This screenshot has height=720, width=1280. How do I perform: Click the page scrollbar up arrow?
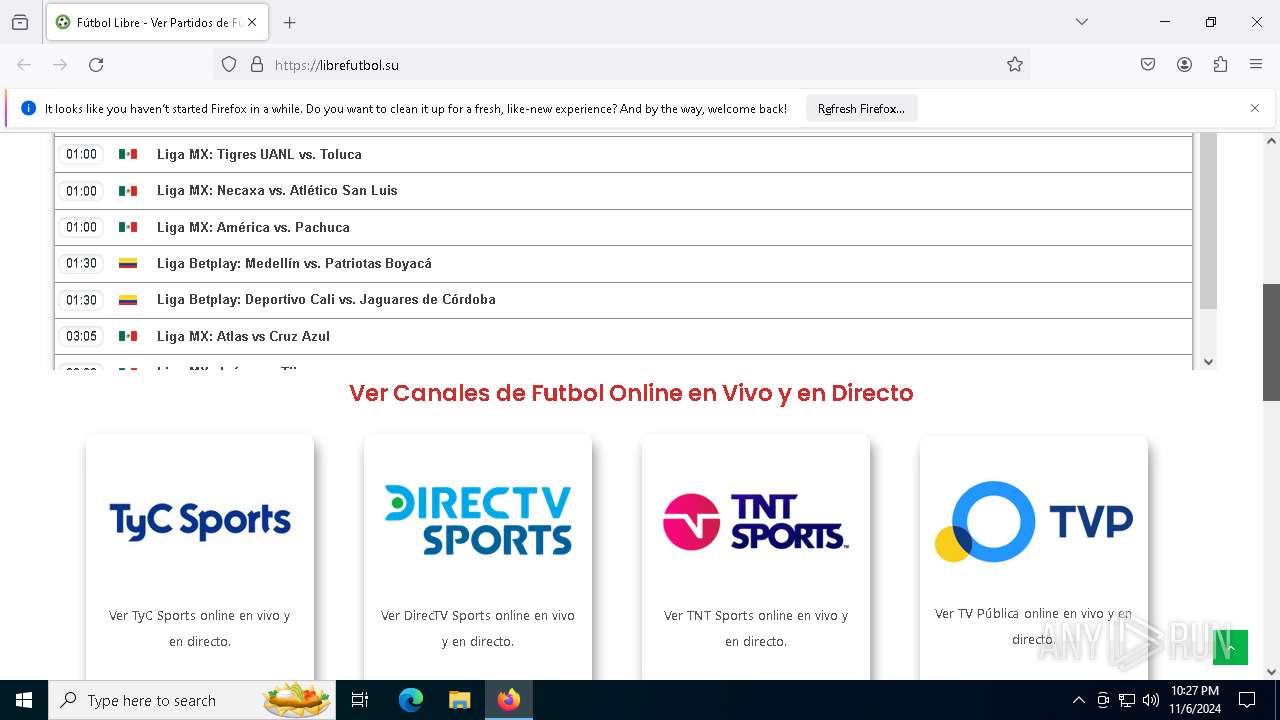point(1272,140)
